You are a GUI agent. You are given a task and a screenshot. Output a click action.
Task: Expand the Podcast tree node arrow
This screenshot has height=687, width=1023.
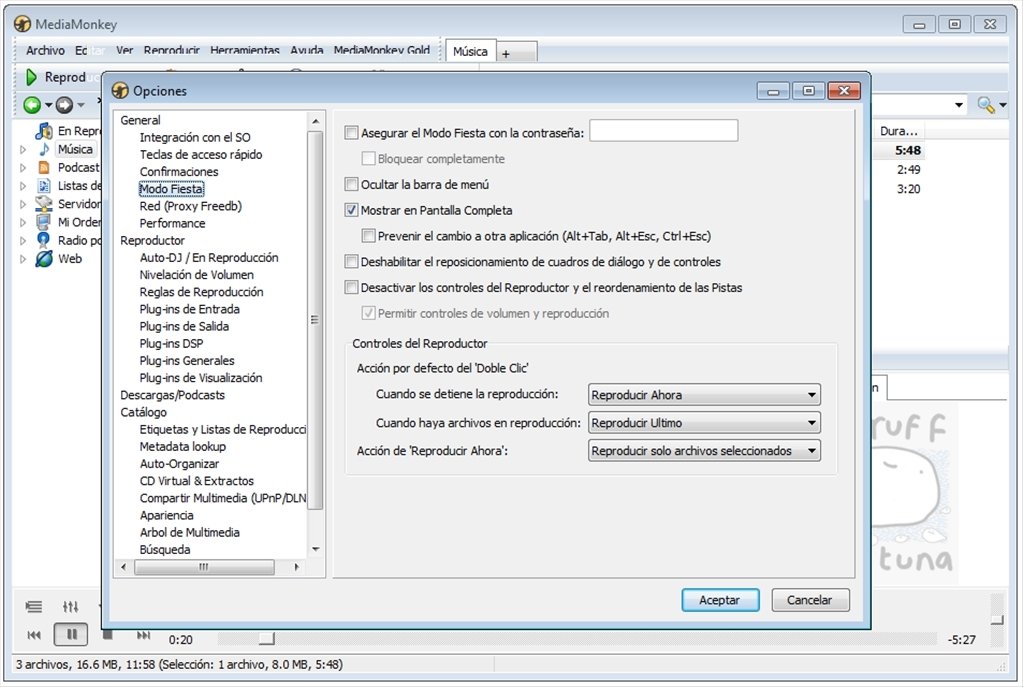click(x=23, y=168)
